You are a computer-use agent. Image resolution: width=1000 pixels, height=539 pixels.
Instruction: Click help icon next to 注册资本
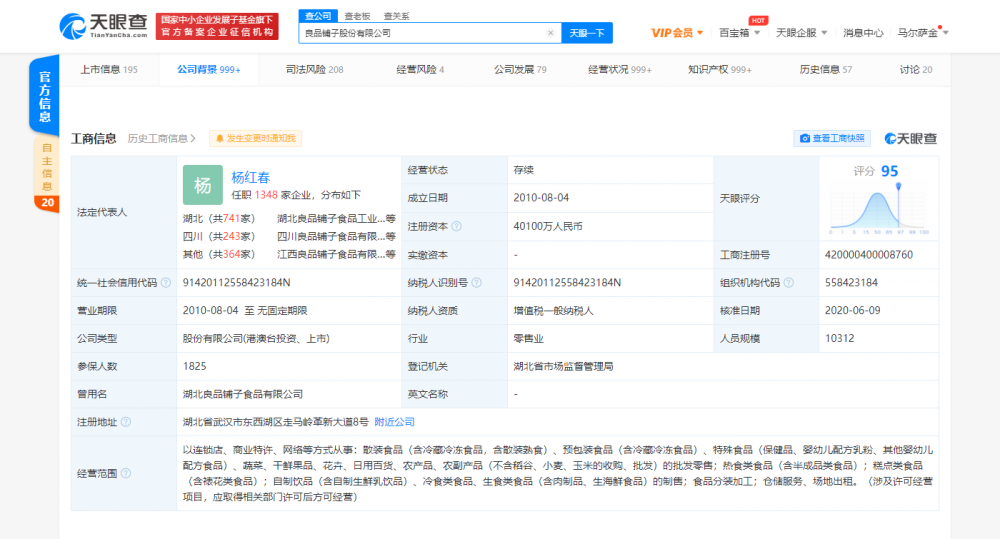[x=457, y=226]
